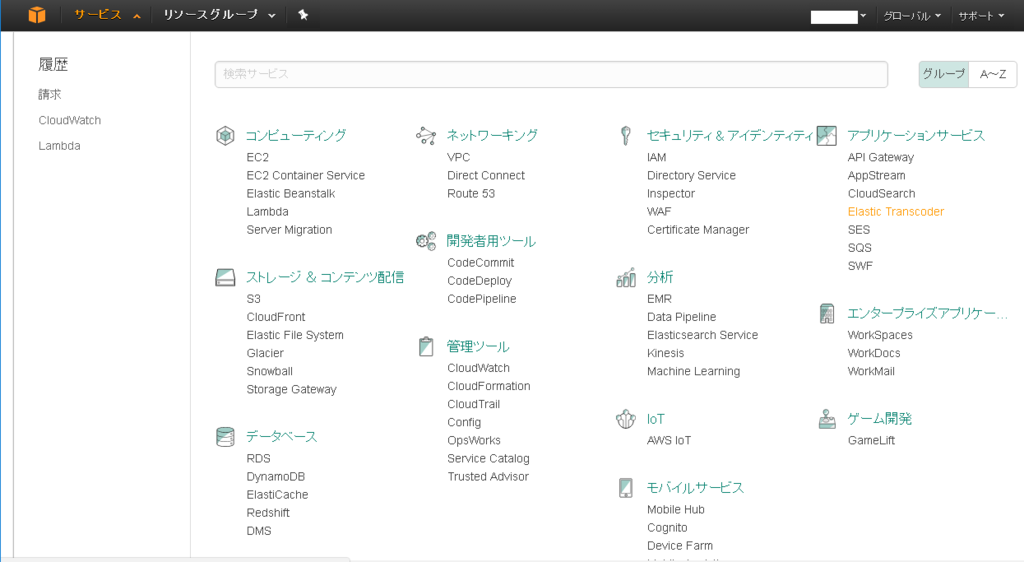Open Certificate Manager
The image size is (1024, 562).
[698, 230]
